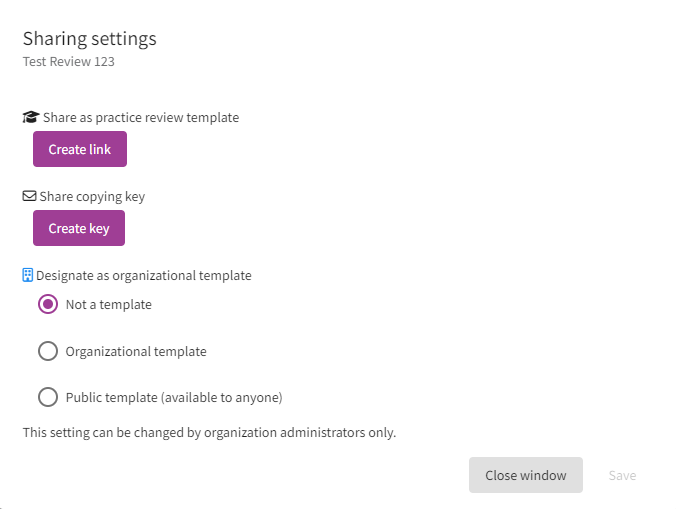Click the building icon beside Designate as organizational template
676x509 pixels.
(x=28, y=275)
